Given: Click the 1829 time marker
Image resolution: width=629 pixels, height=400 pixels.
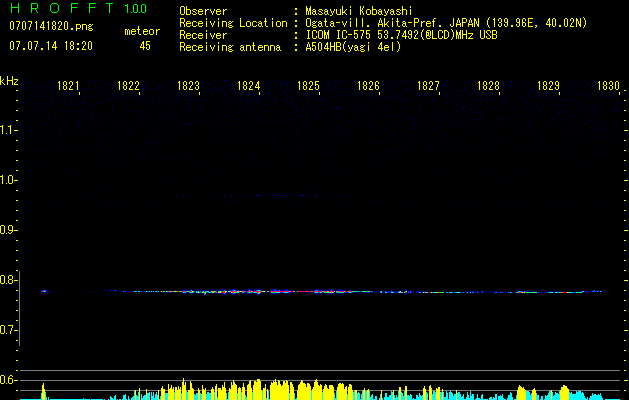Looking at the screenshot, I should pos(548,86).
